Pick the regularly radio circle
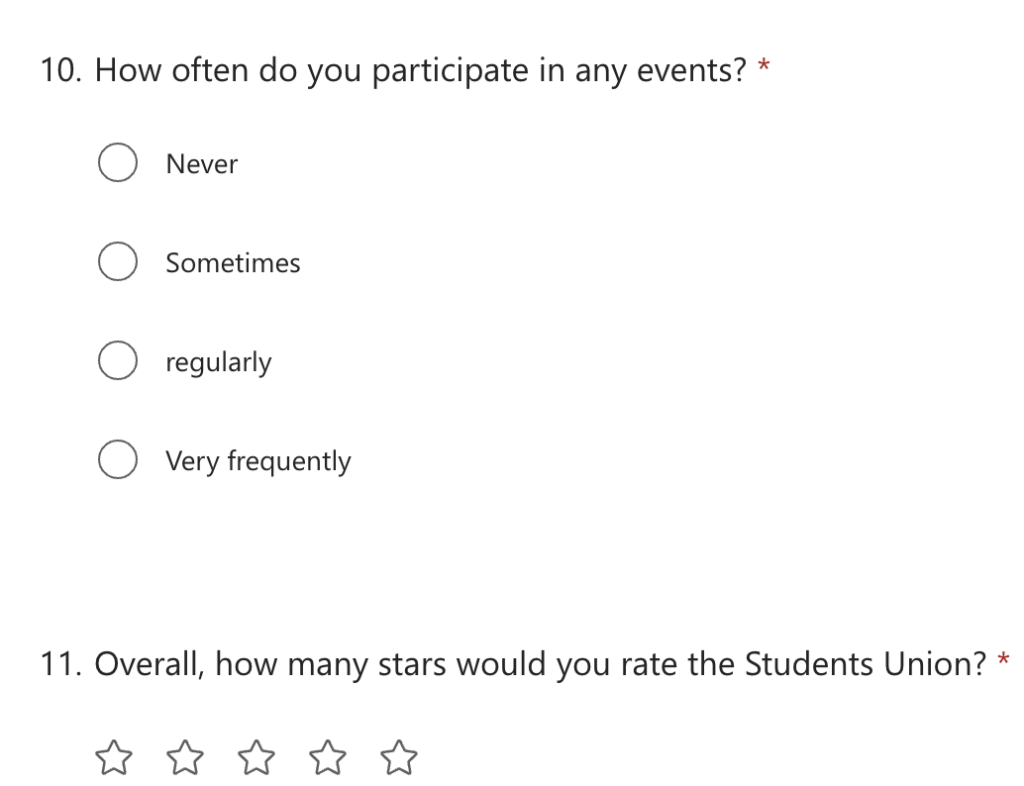 coord(118,360)
